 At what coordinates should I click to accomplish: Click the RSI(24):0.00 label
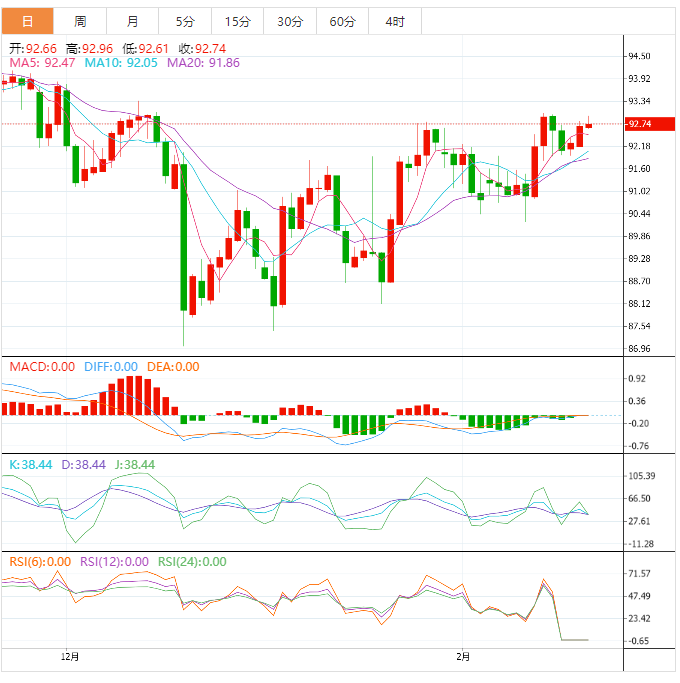[192, 562]
